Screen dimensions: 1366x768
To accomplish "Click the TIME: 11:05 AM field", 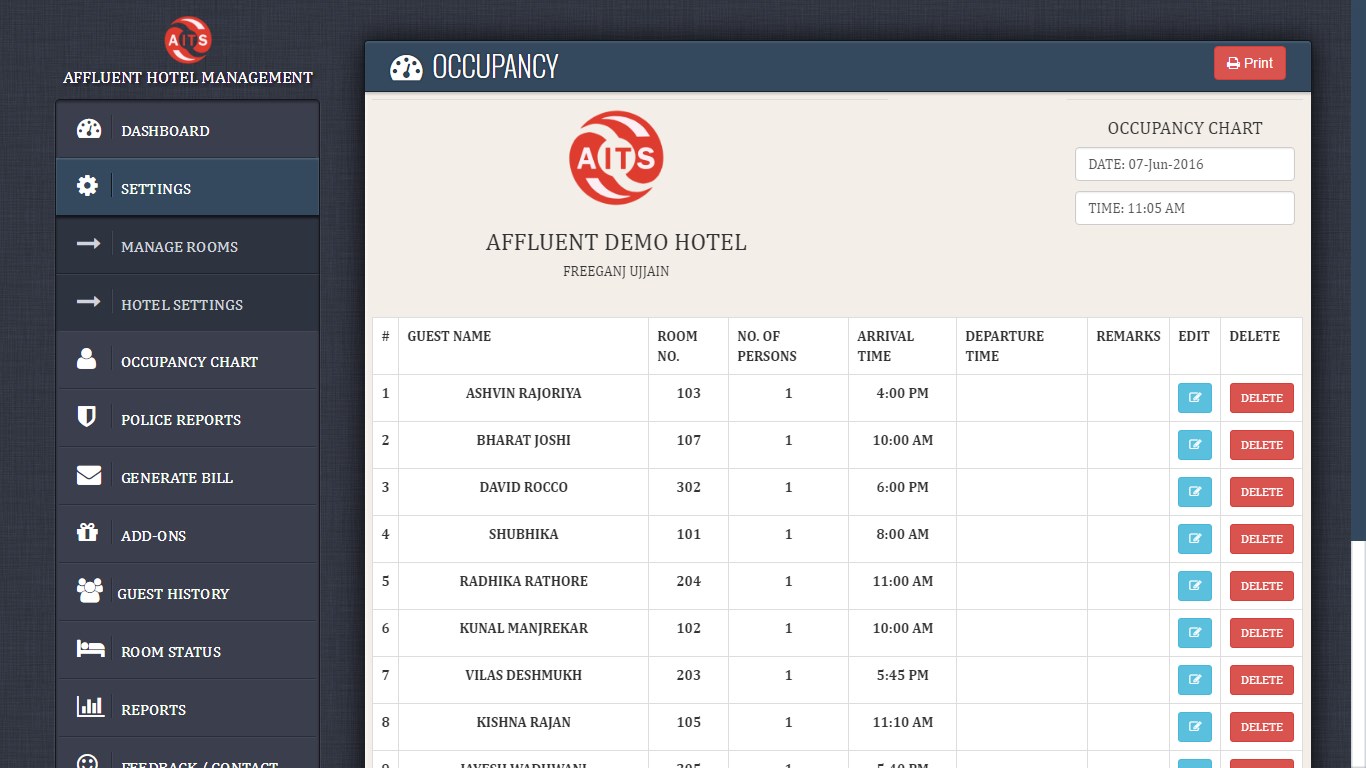I will 1185,208.
